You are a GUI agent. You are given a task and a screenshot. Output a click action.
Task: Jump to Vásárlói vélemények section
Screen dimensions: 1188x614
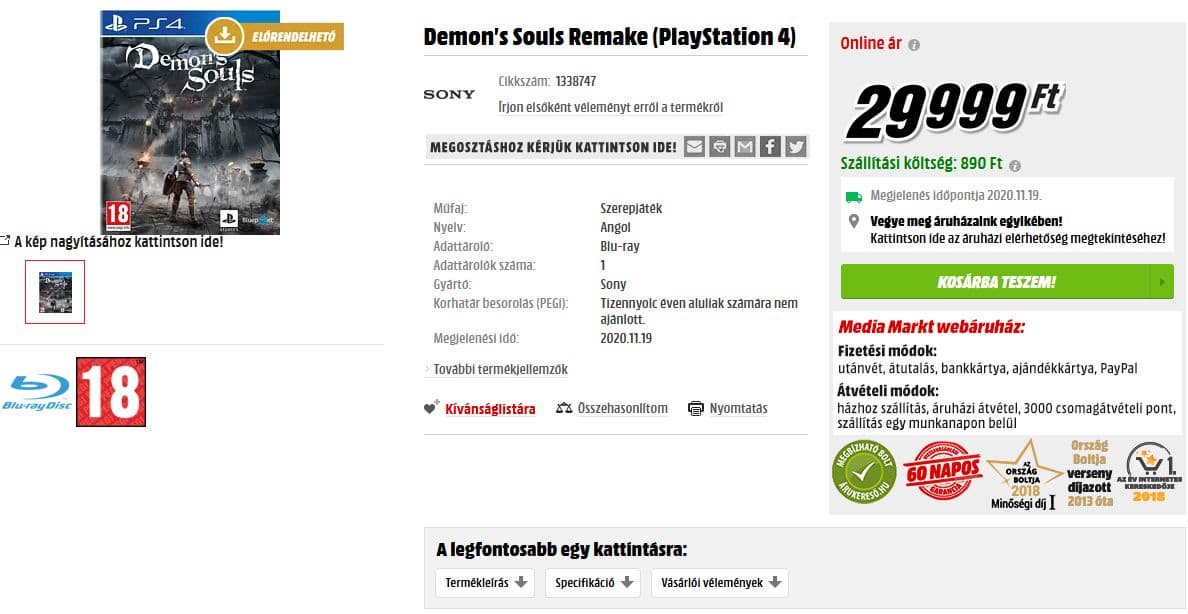click(x=719, y=583)
